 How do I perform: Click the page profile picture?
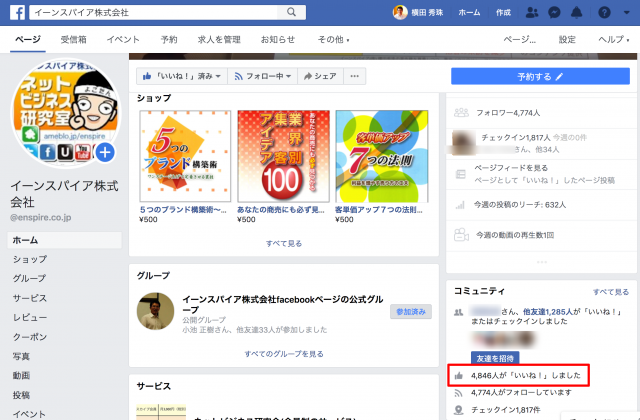coord(65,112)
